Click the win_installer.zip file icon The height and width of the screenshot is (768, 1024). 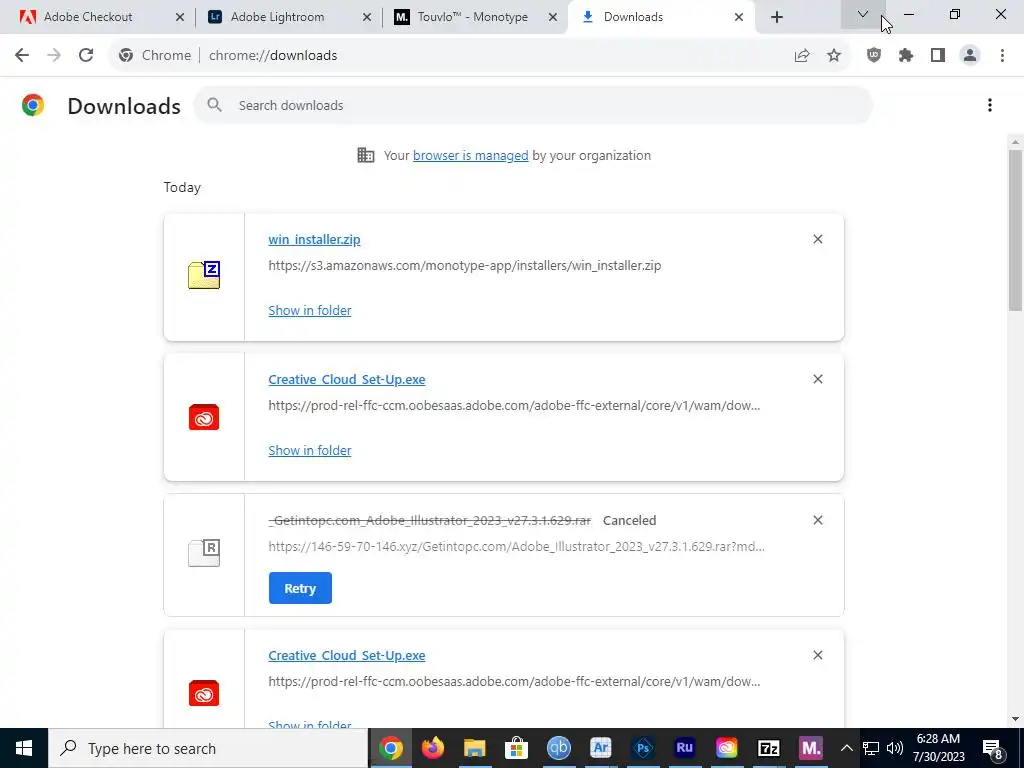204,275
